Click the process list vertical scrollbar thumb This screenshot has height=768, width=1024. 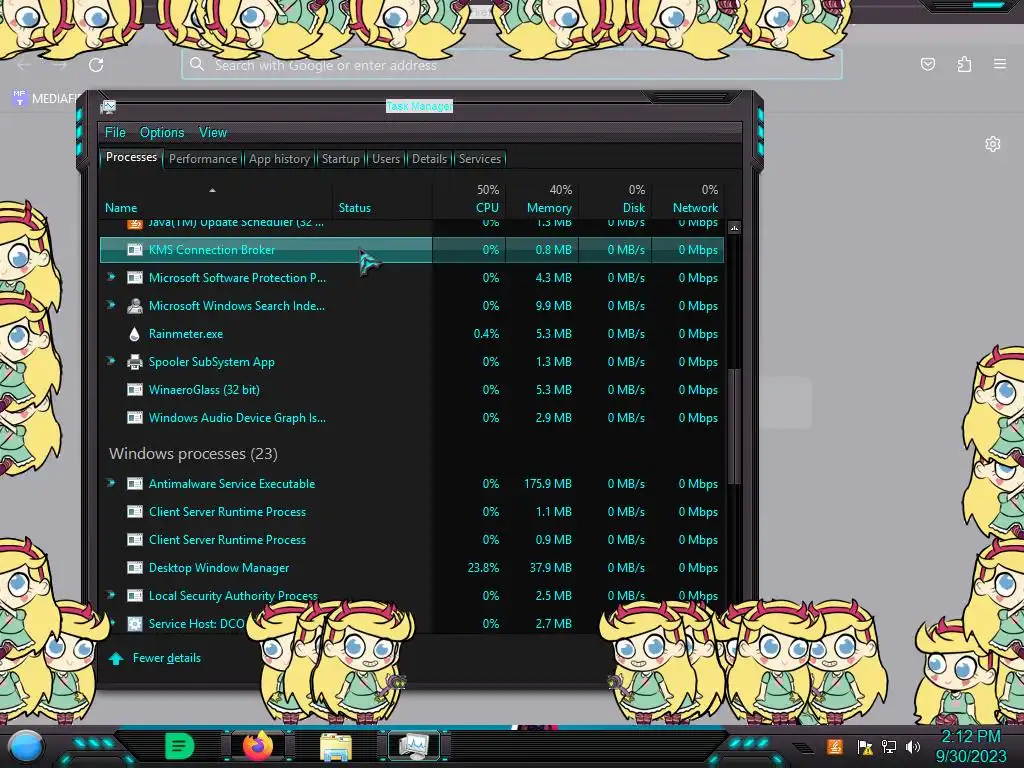point(734,426)
